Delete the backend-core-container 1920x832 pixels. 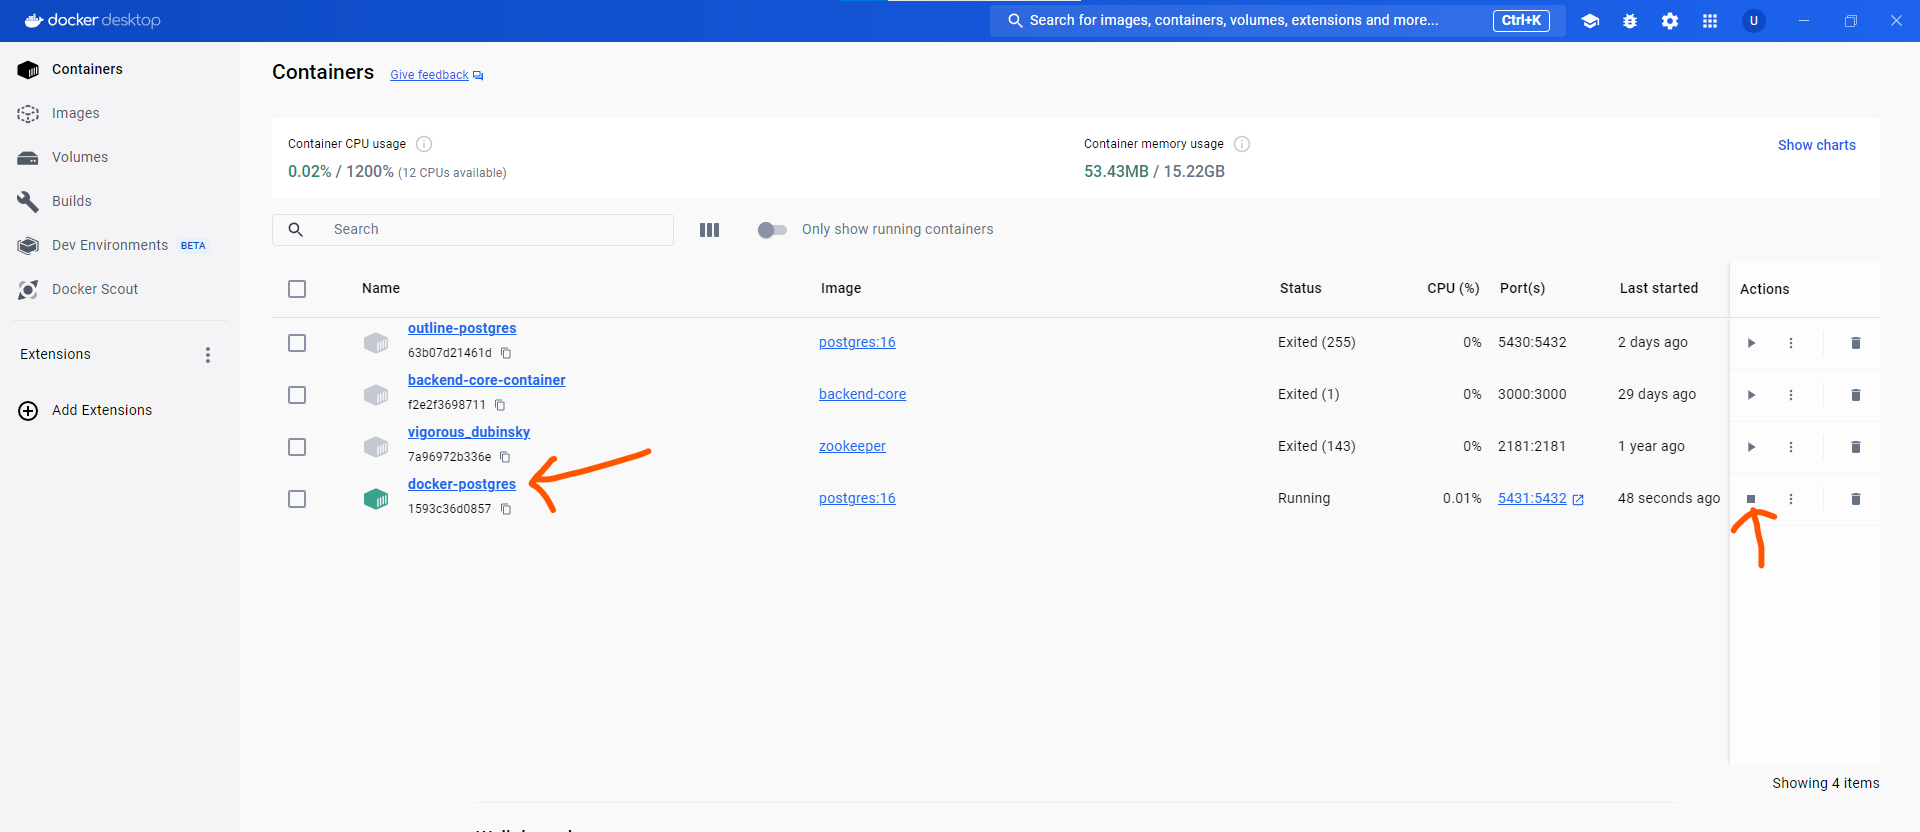(x=1856, y=395)
